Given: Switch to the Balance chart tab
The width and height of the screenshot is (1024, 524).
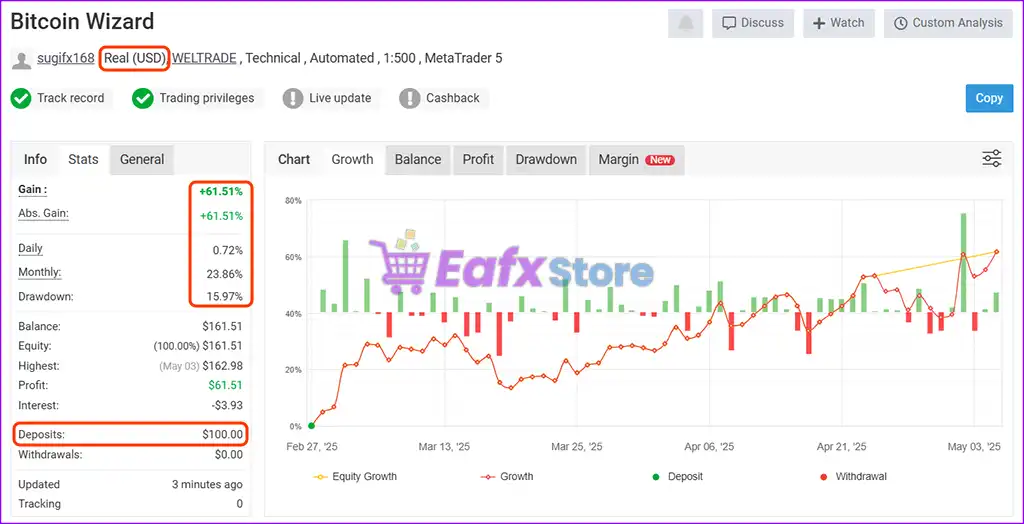Looking at the screenshot, I should pos(418,159).
